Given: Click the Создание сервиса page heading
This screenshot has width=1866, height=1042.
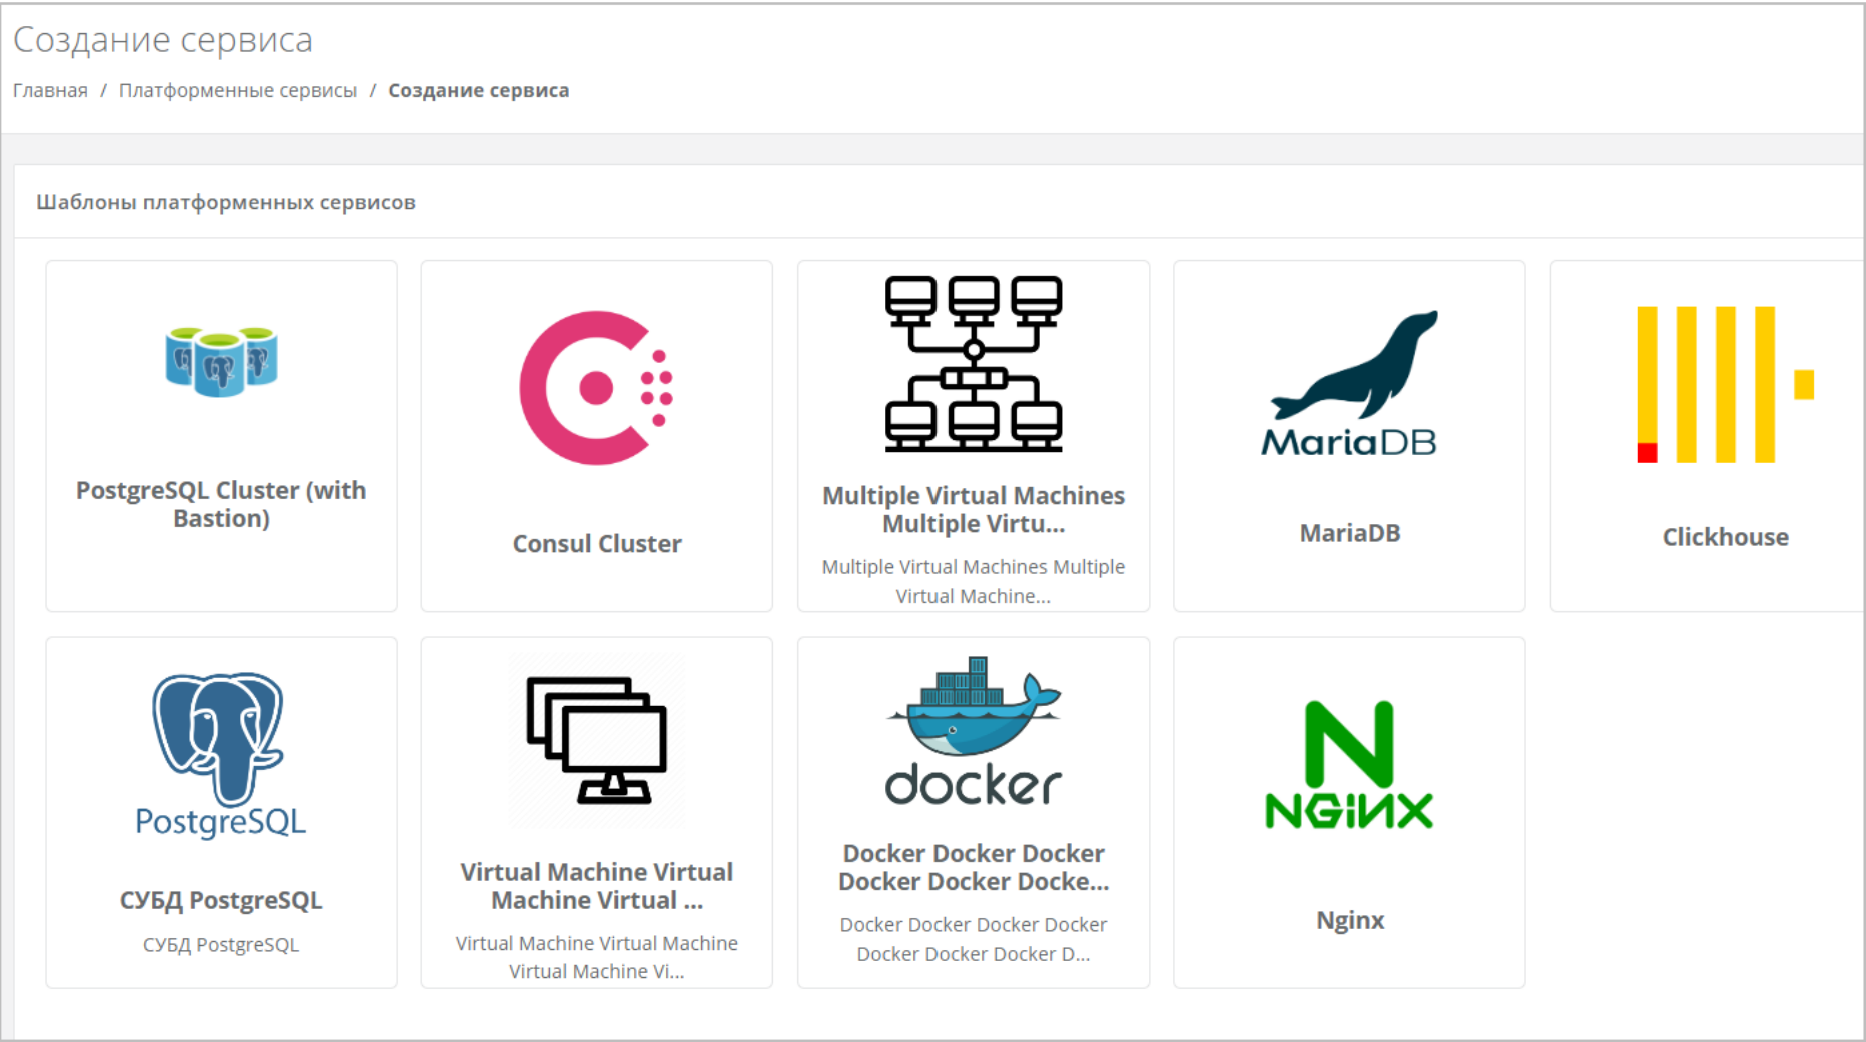Looking at the screenshot, I should pyautogui.click(x=163, y=40).
